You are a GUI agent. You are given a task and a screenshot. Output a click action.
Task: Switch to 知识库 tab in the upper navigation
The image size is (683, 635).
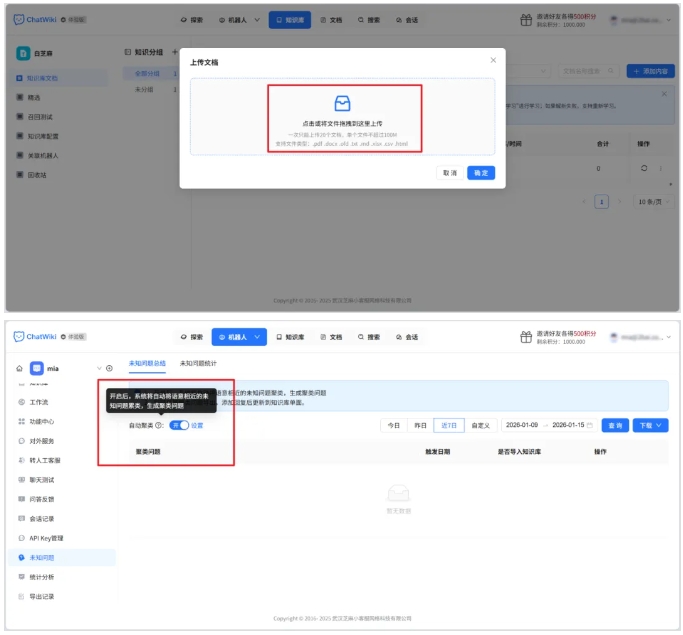(x=290, y=20)
